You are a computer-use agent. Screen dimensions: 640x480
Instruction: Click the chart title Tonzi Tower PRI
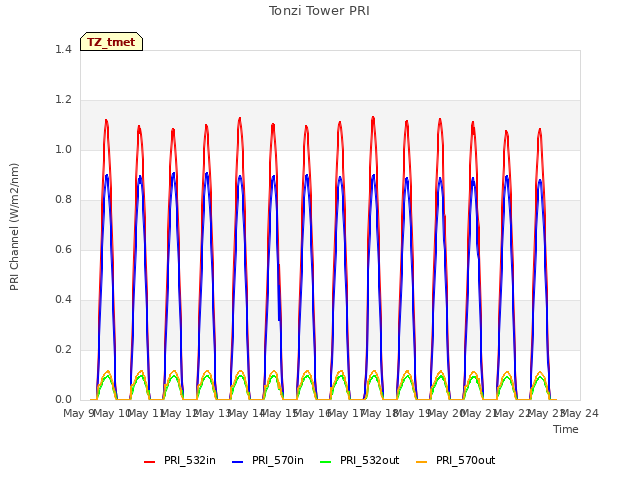[319, 11]
